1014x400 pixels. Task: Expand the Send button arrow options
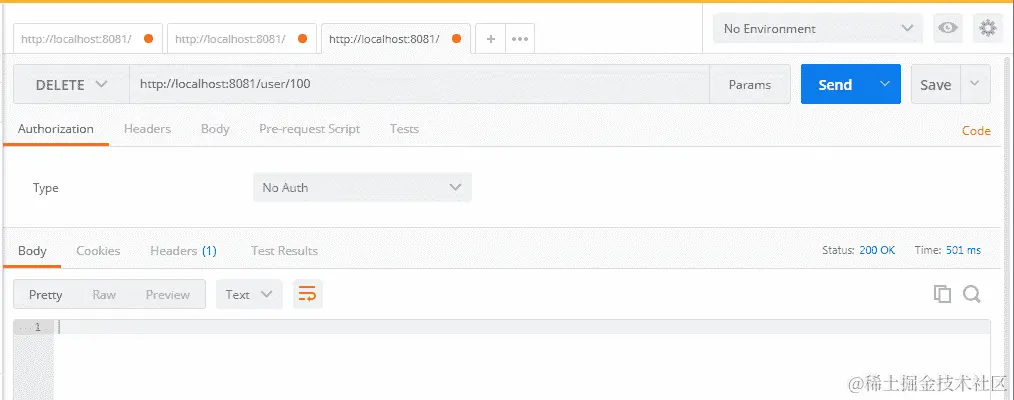885,84
